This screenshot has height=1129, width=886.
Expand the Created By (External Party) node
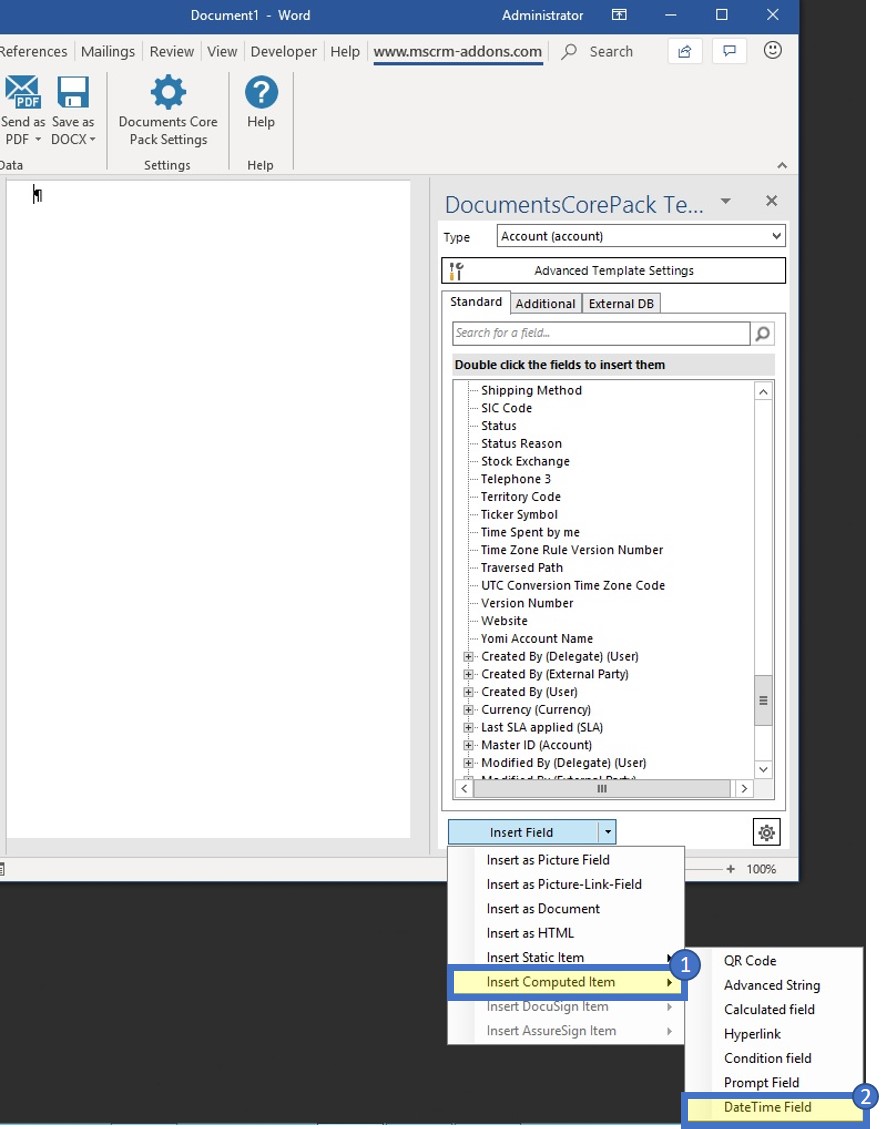[469, 675]
